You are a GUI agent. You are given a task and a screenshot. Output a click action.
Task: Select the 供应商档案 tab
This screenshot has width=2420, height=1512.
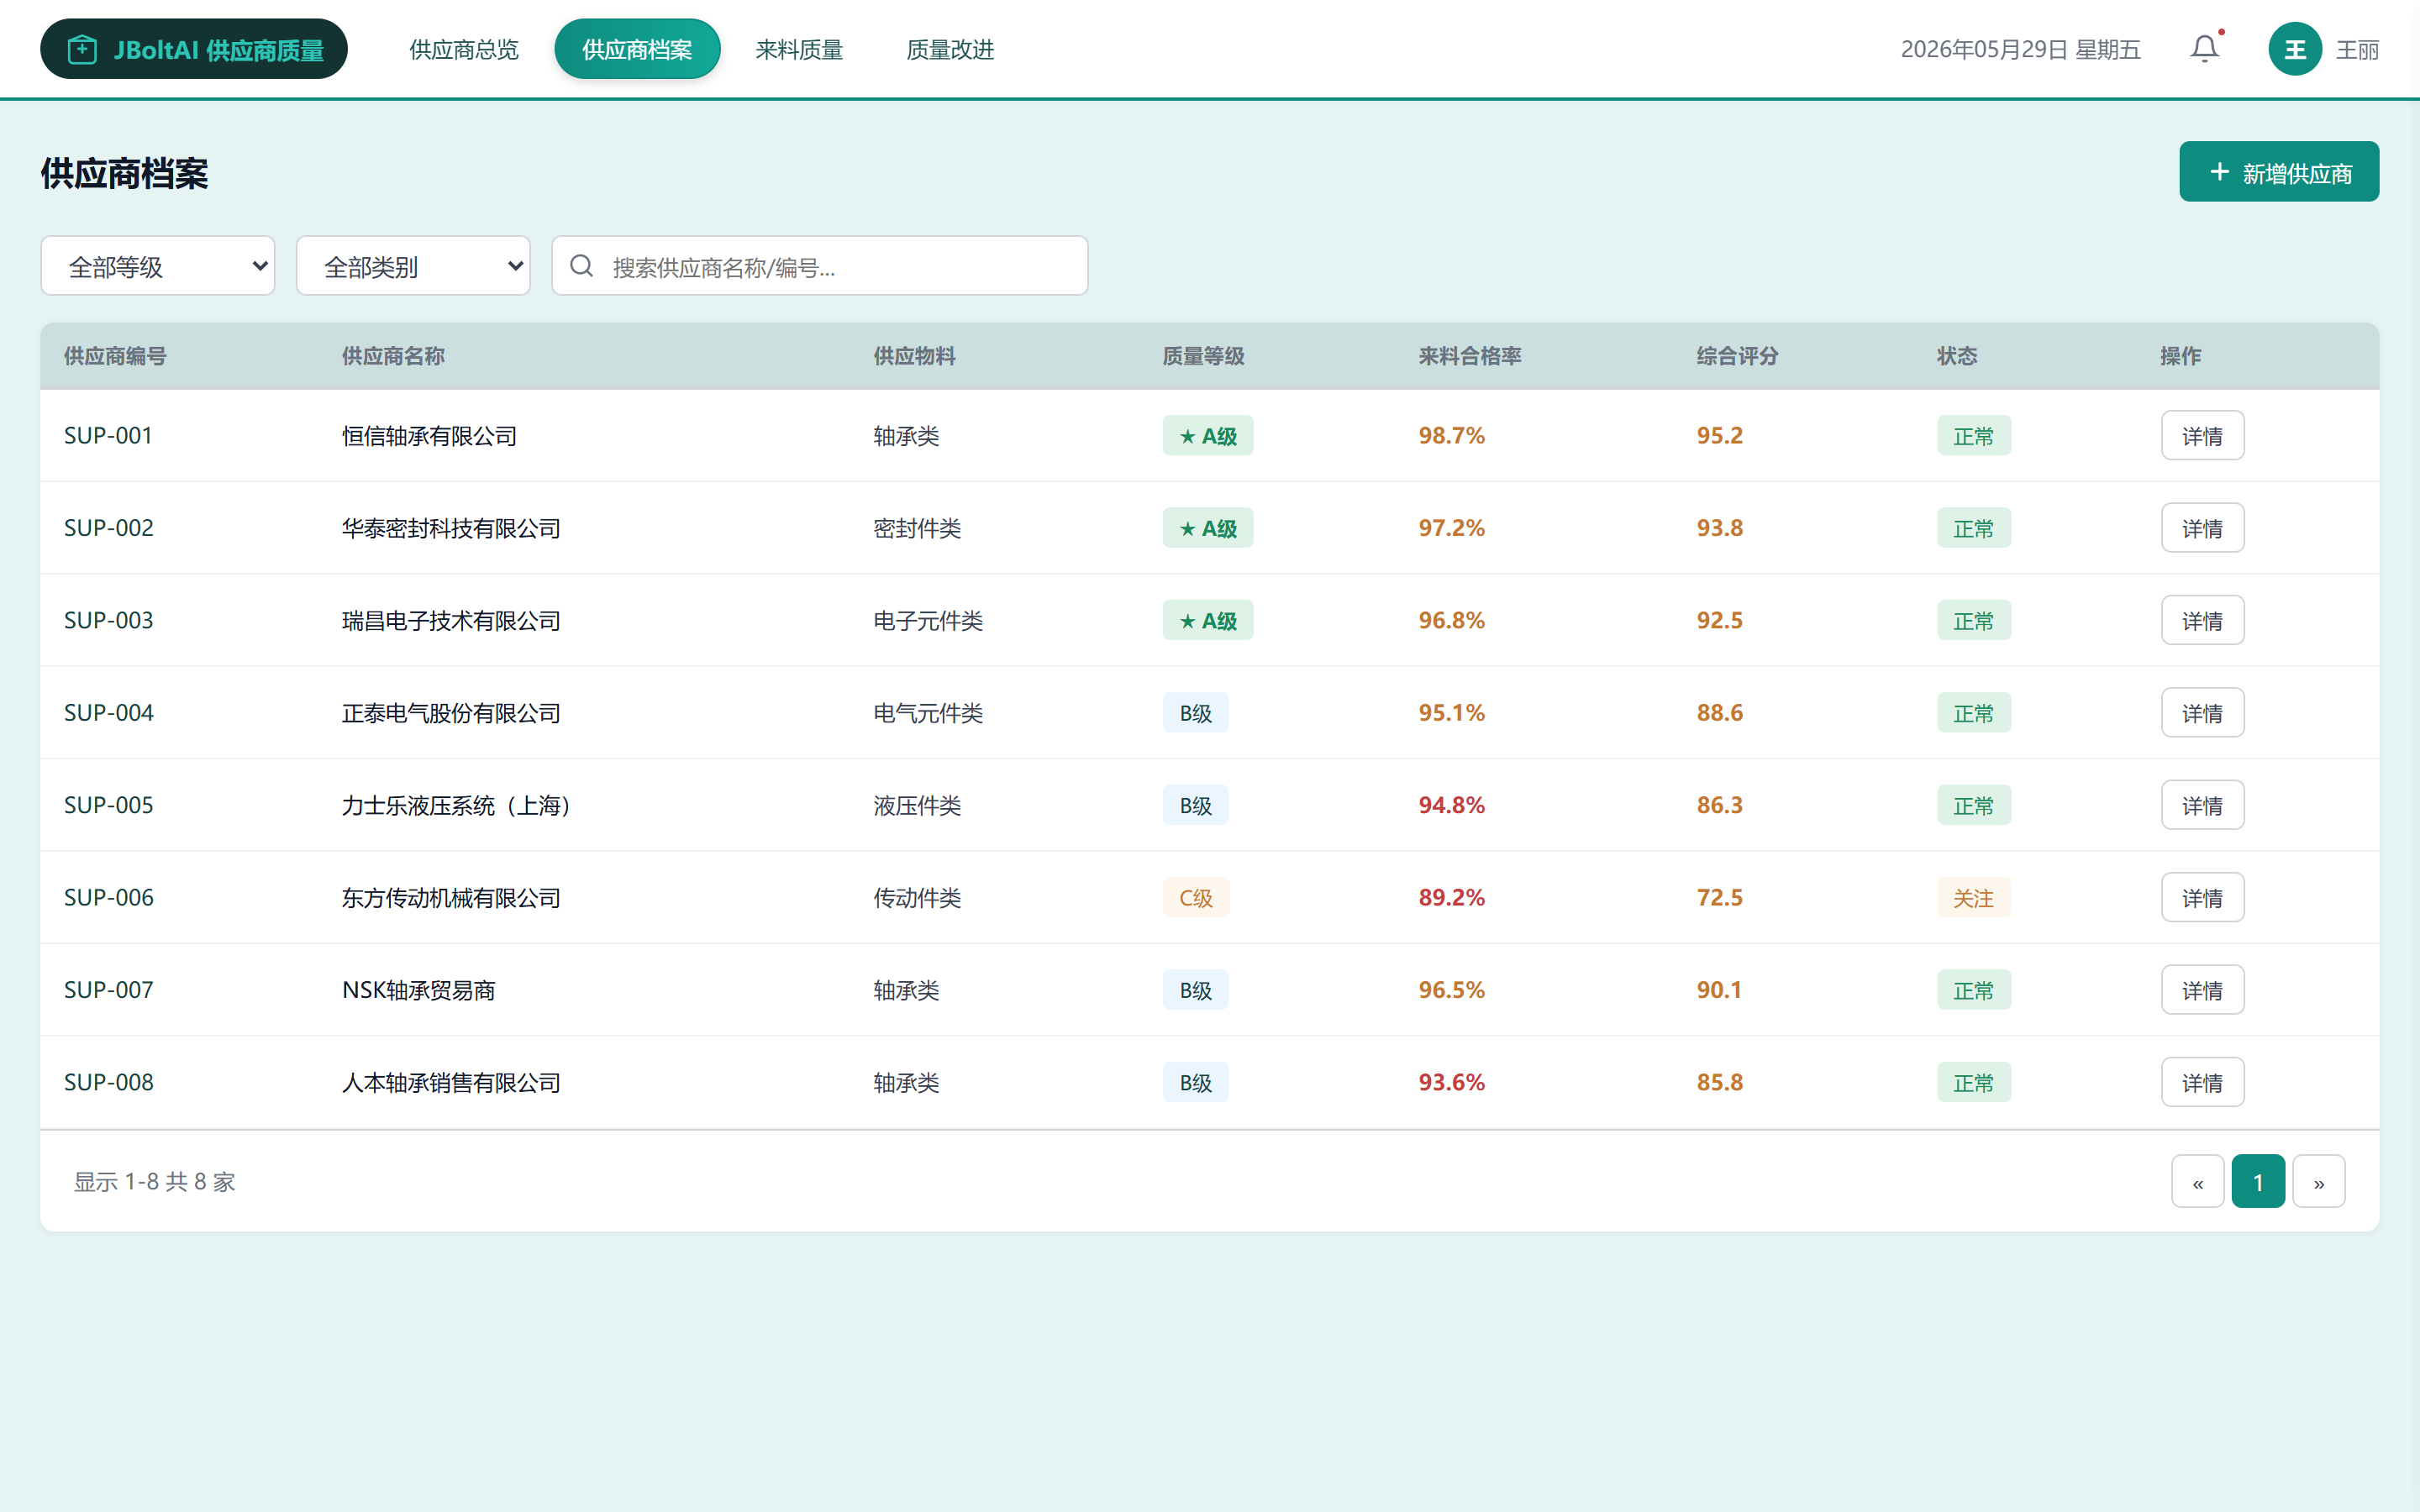click(637, 49)
